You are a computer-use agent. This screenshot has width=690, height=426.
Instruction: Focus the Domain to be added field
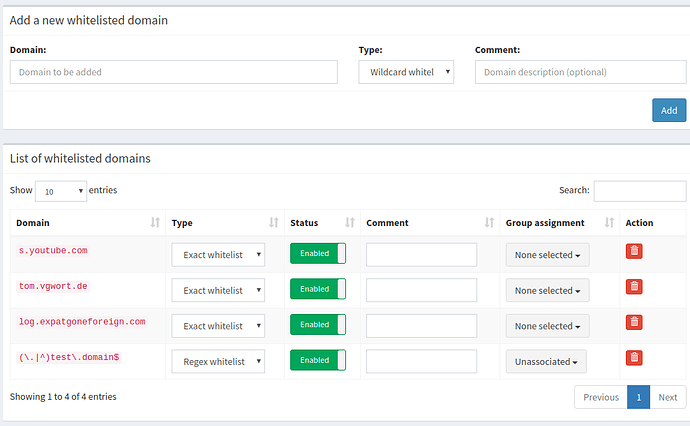174,72
